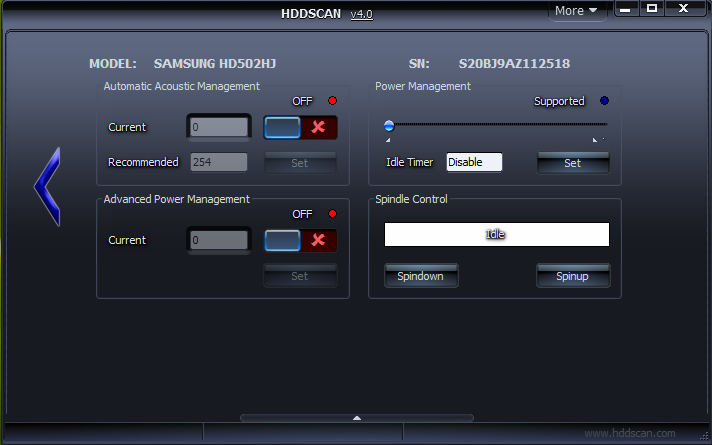Screen dimensions: 712x445
Task: Click the Recommended value field showing 254
Action: pyautogui.click(x=218, y=162)
